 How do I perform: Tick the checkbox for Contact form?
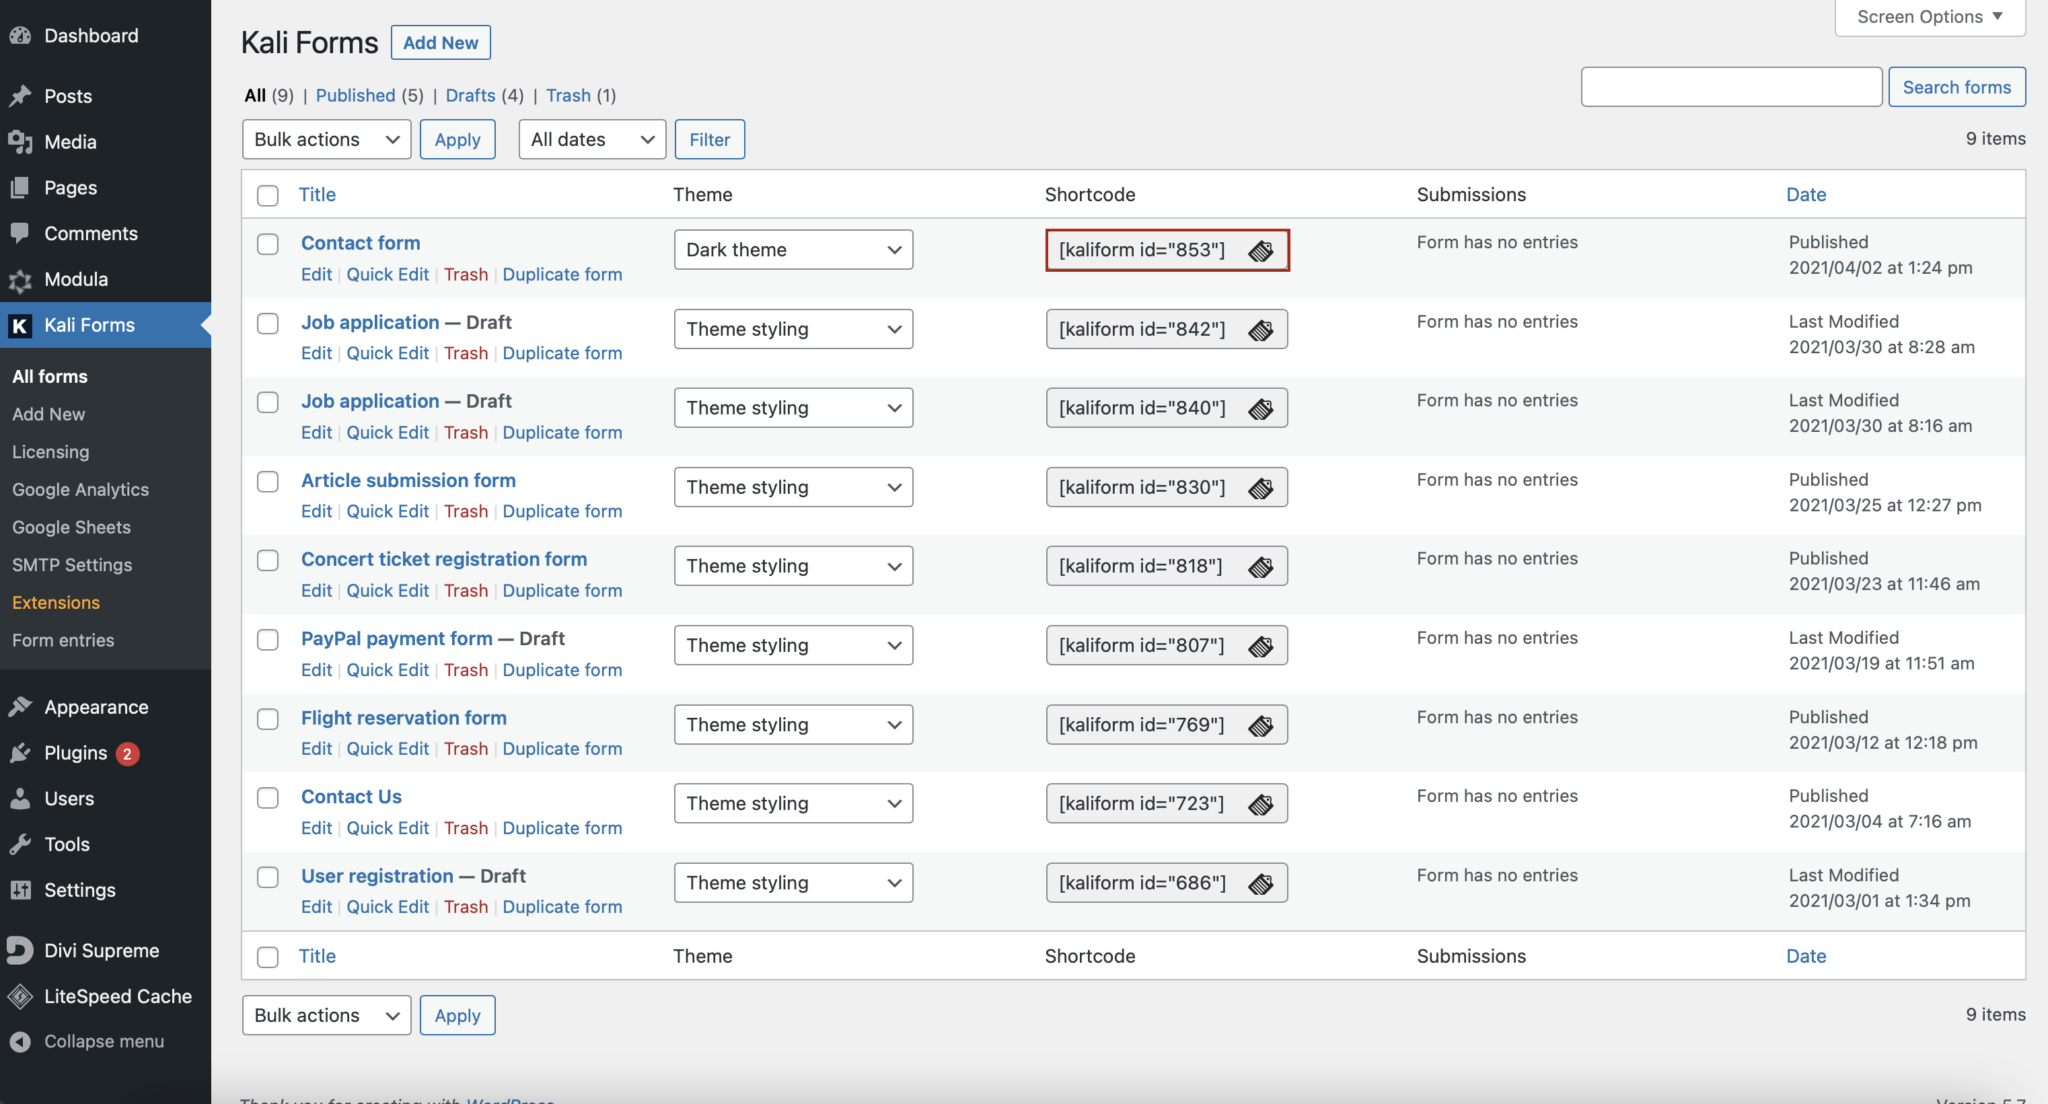coord(268,244)
